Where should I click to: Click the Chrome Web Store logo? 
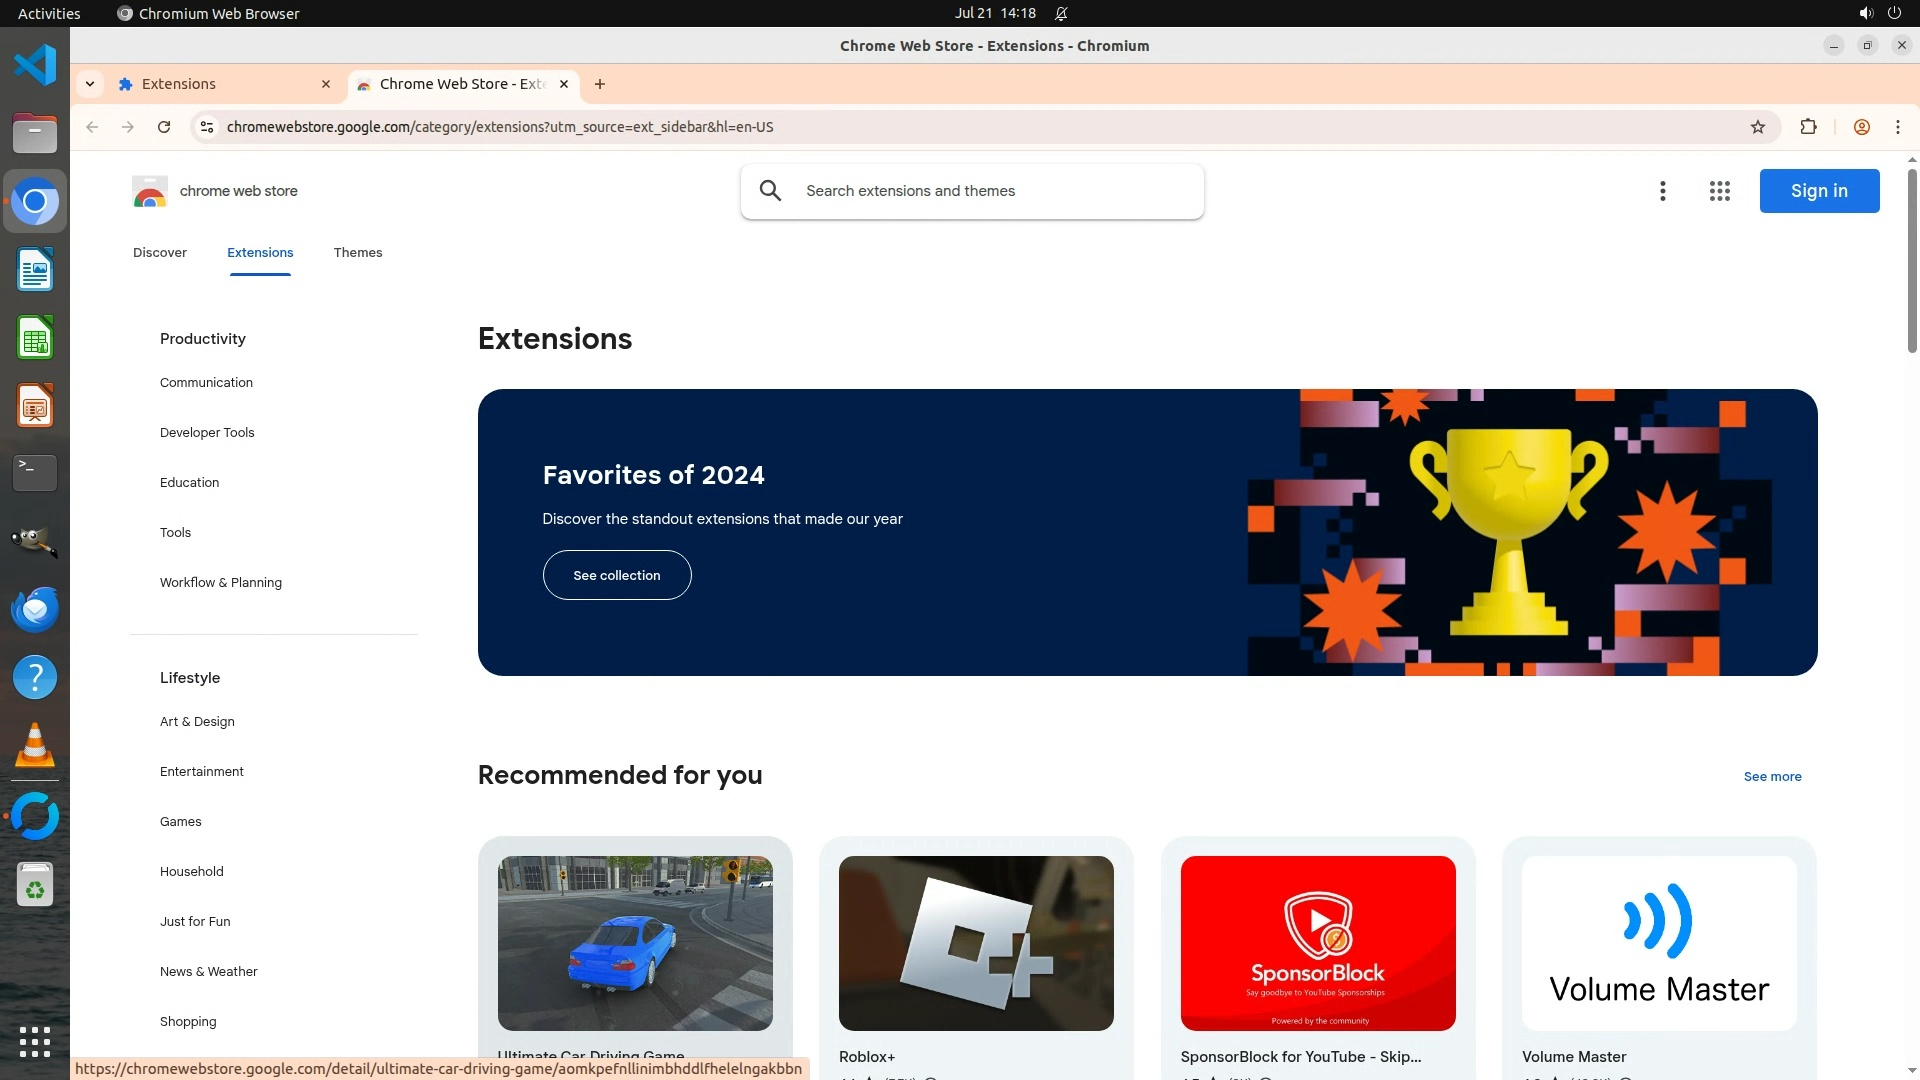pos(150,191)
